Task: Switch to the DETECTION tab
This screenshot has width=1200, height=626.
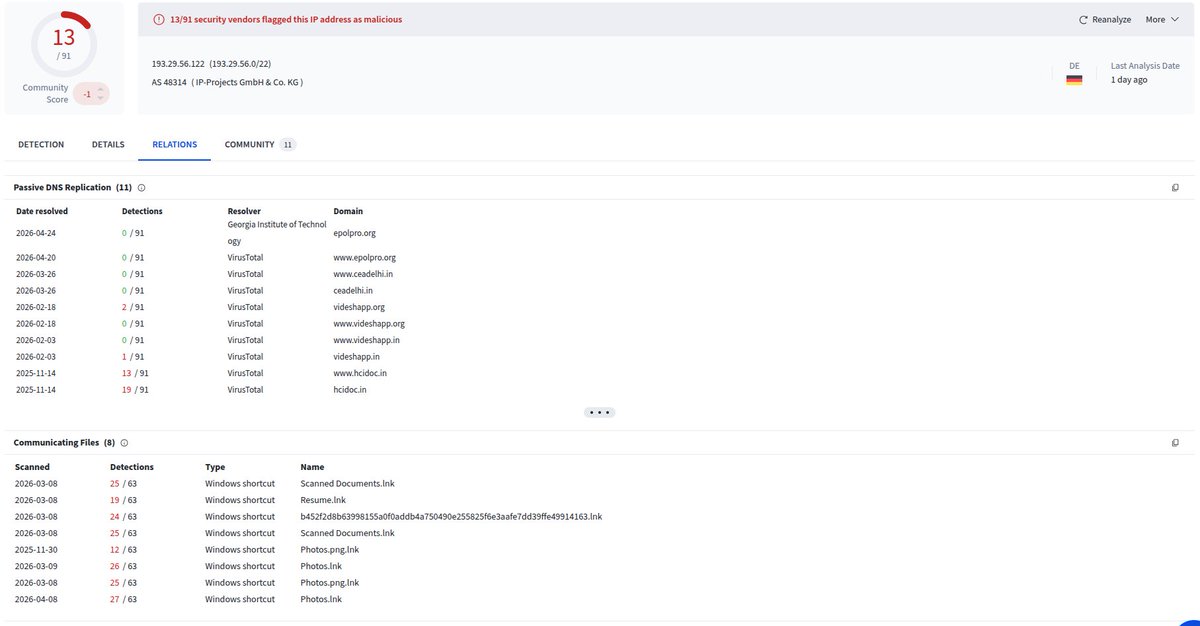Action: 41,145
